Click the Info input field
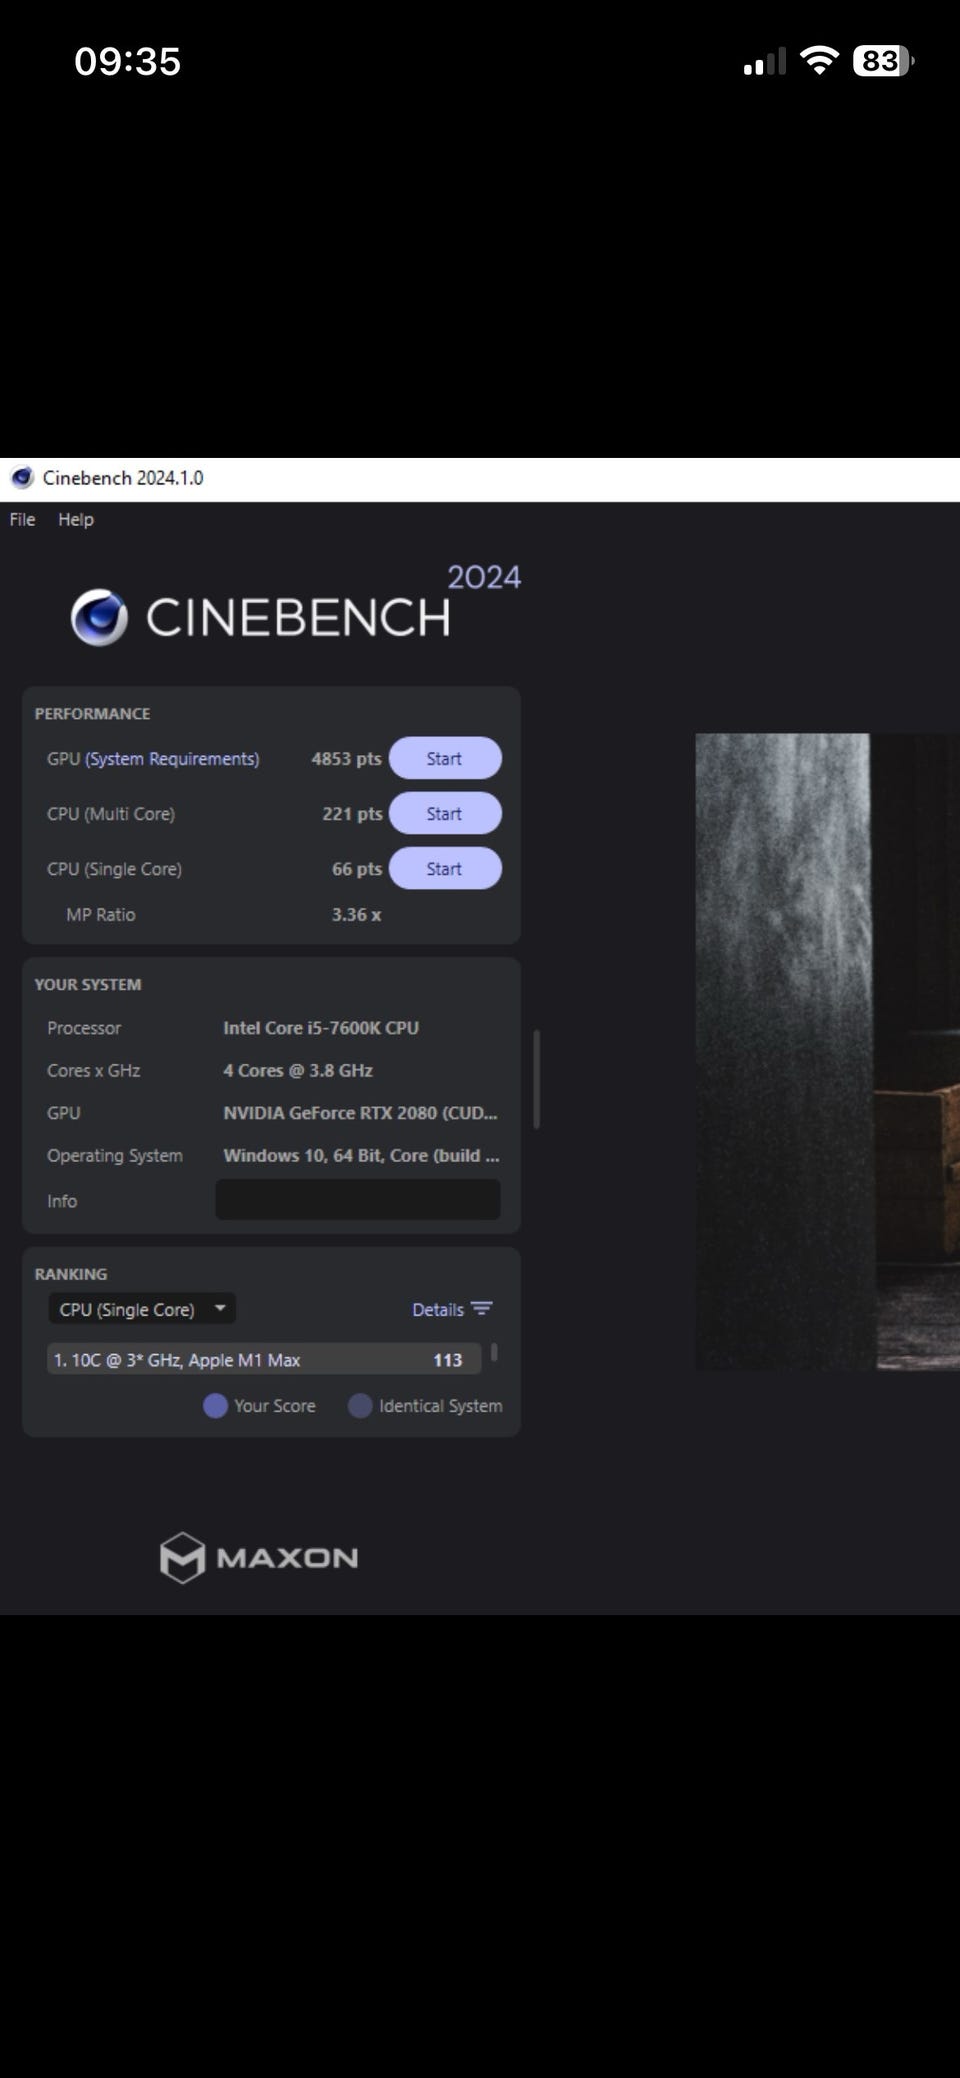960x2078 pixels. [x=358, y=1200]
